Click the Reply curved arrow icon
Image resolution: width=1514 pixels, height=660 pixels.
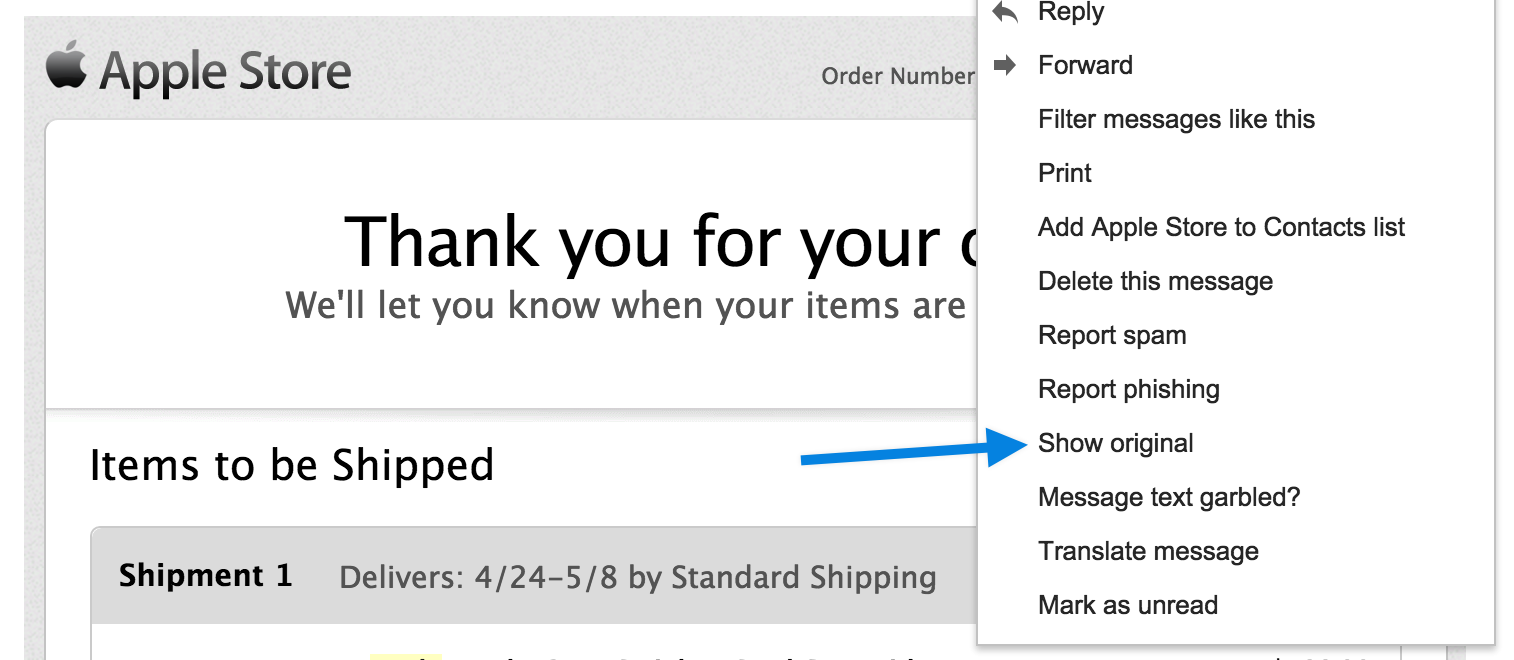coord(1005,13)
